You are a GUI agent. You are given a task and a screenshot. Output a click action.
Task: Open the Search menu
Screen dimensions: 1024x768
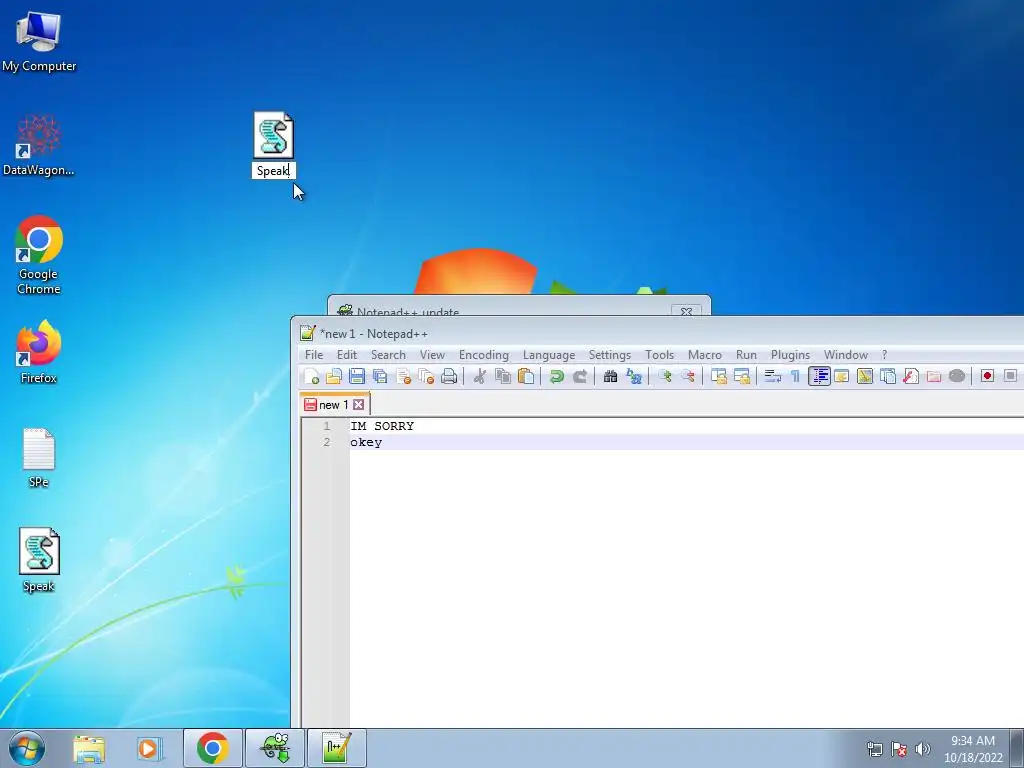[389, 355]
